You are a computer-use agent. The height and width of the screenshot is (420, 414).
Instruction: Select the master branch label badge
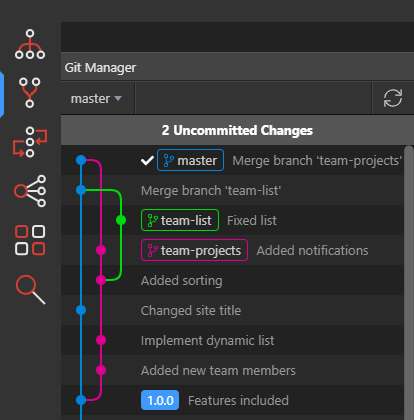(190, 160)
